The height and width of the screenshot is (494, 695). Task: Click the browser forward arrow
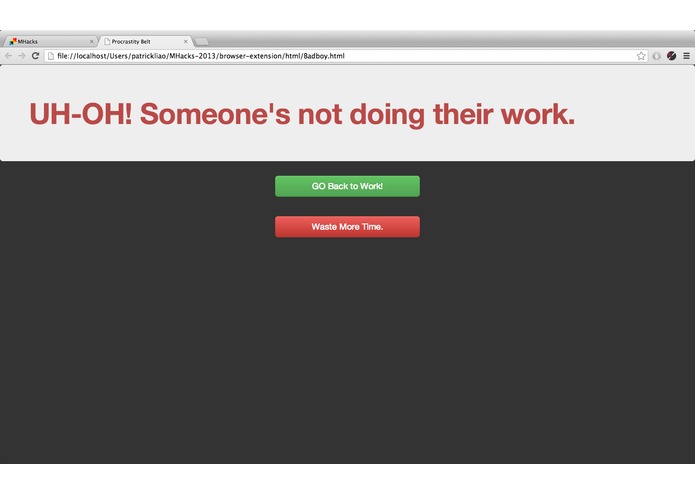click(x=22, y=56)
